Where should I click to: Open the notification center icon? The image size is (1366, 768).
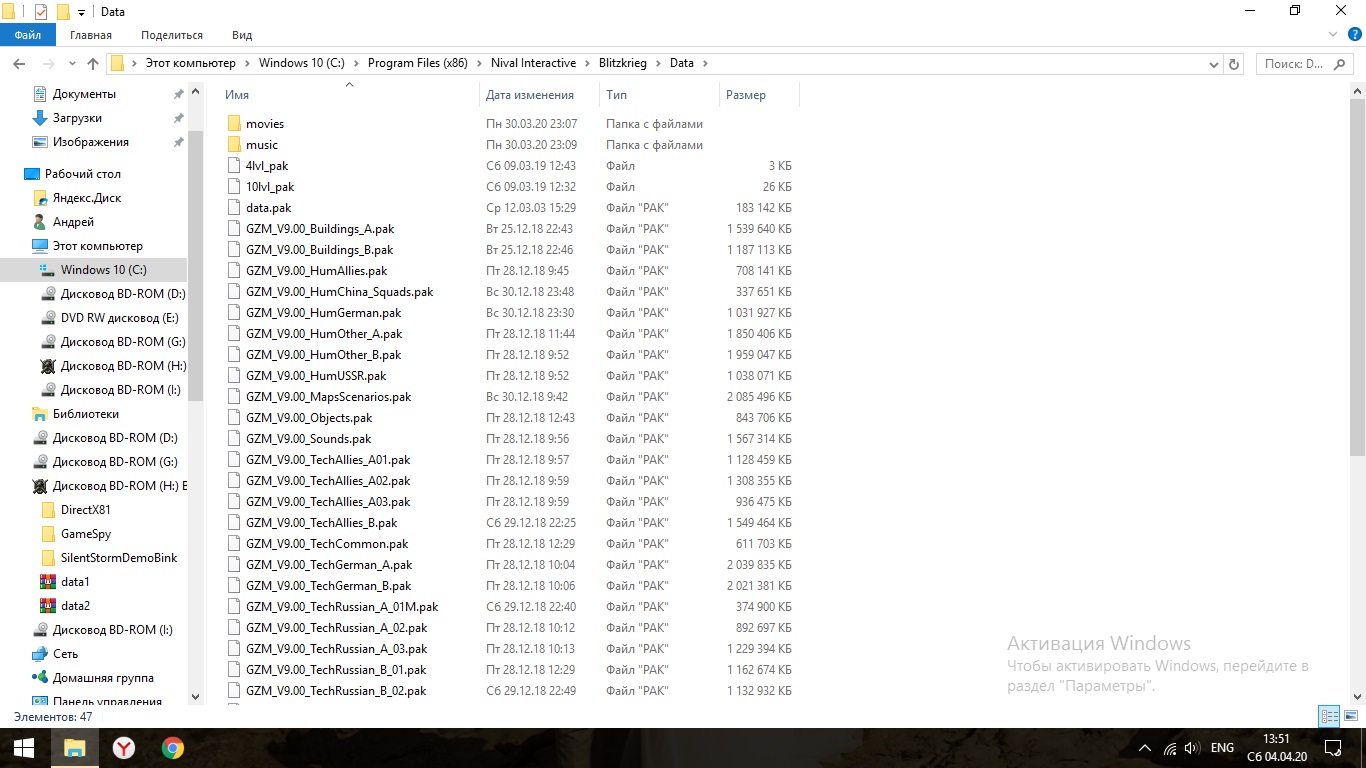pos(1332,748)
